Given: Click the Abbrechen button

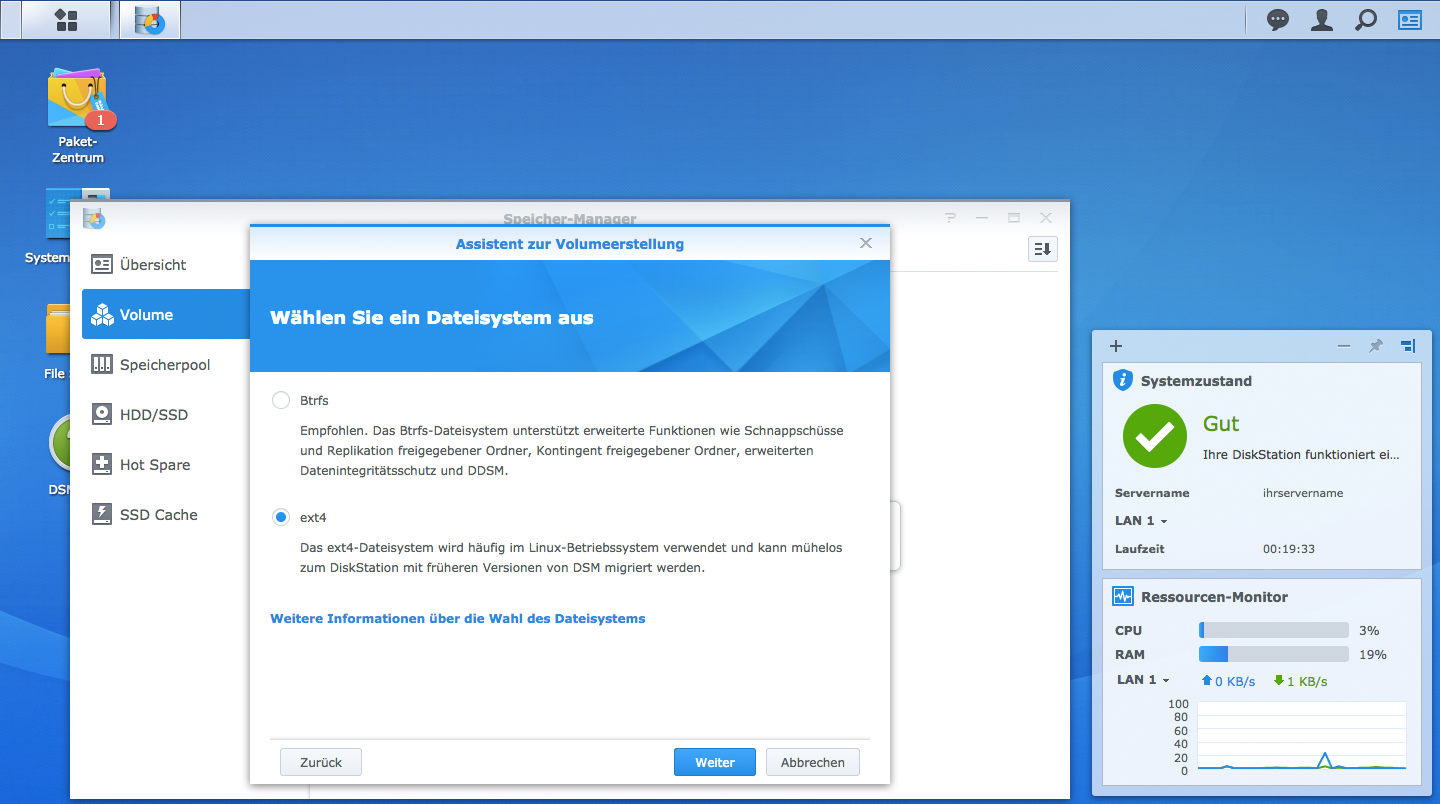Looking at the screenshot, I should [x=812, y=762].
